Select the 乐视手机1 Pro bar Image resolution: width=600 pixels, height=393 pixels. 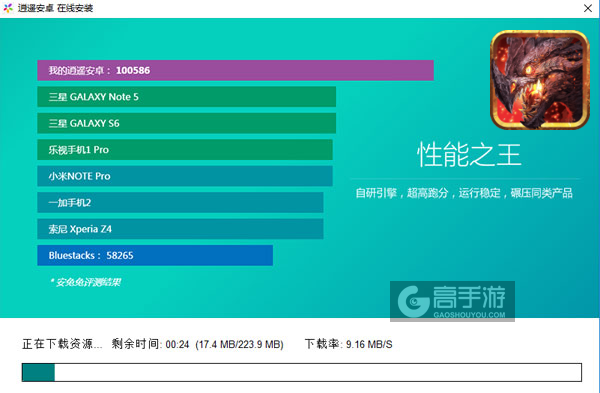pyautogui.click(x=185, y=150)
